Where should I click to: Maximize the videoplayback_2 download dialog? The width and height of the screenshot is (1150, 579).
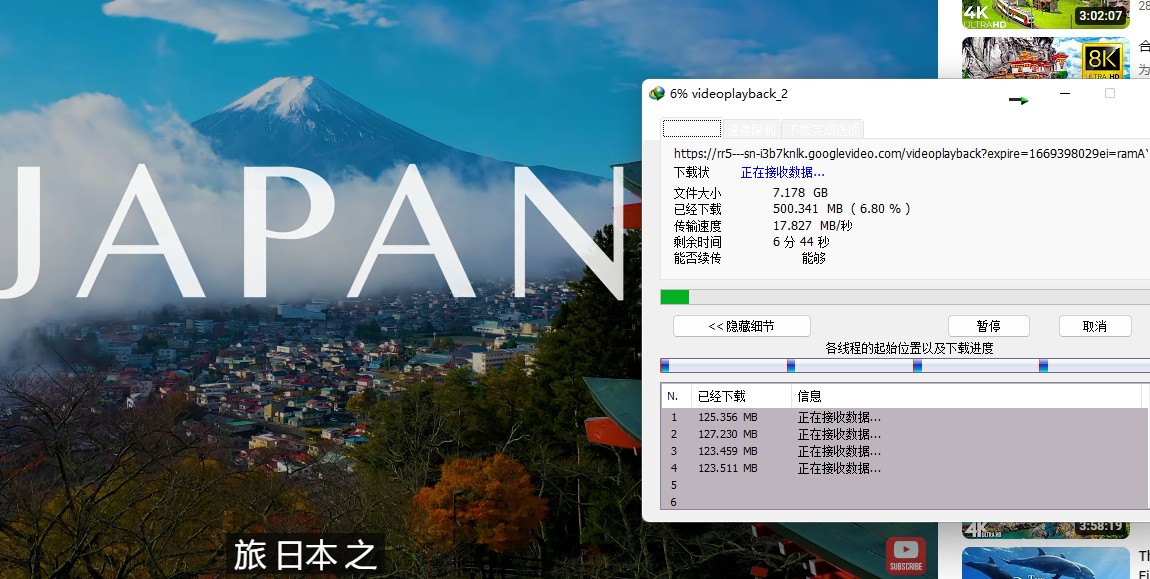tap(1109, 93)
